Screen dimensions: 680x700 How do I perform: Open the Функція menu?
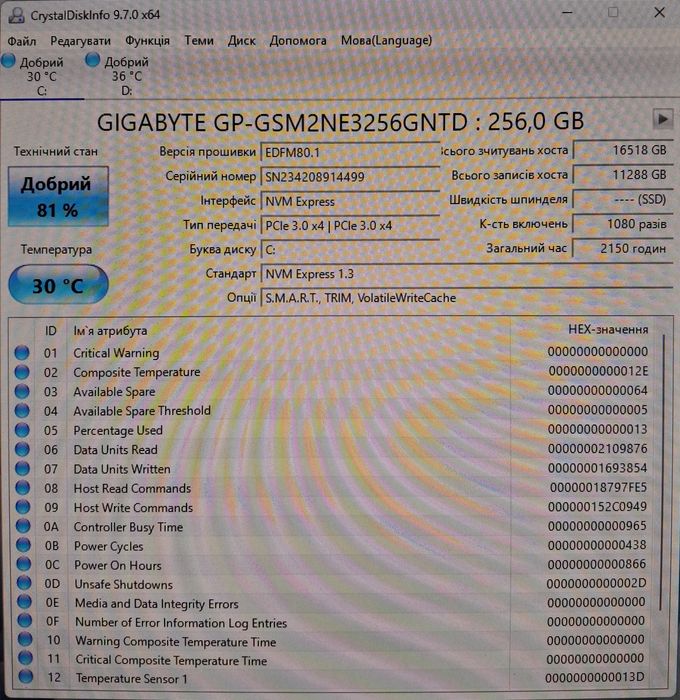[x=147, y=41]
